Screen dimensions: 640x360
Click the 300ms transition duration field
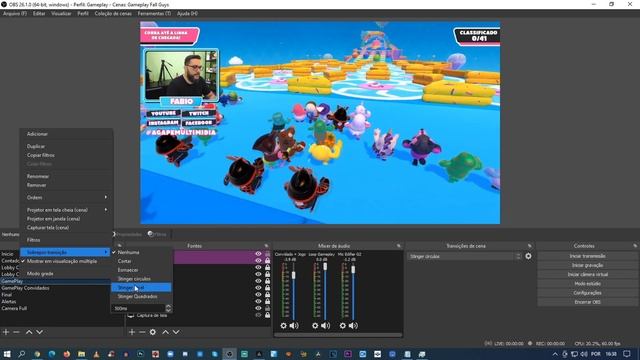(138, 309)
